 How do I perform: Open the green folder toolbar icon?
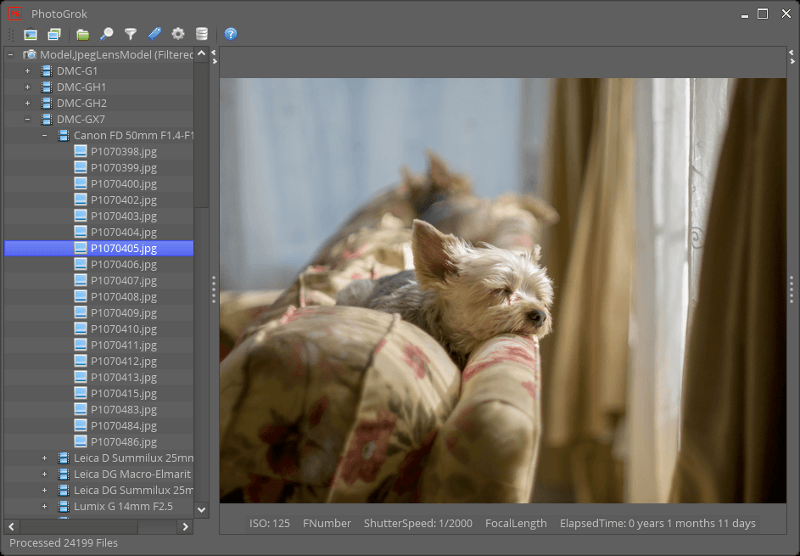pyautogui.click(x=83, y=34)
